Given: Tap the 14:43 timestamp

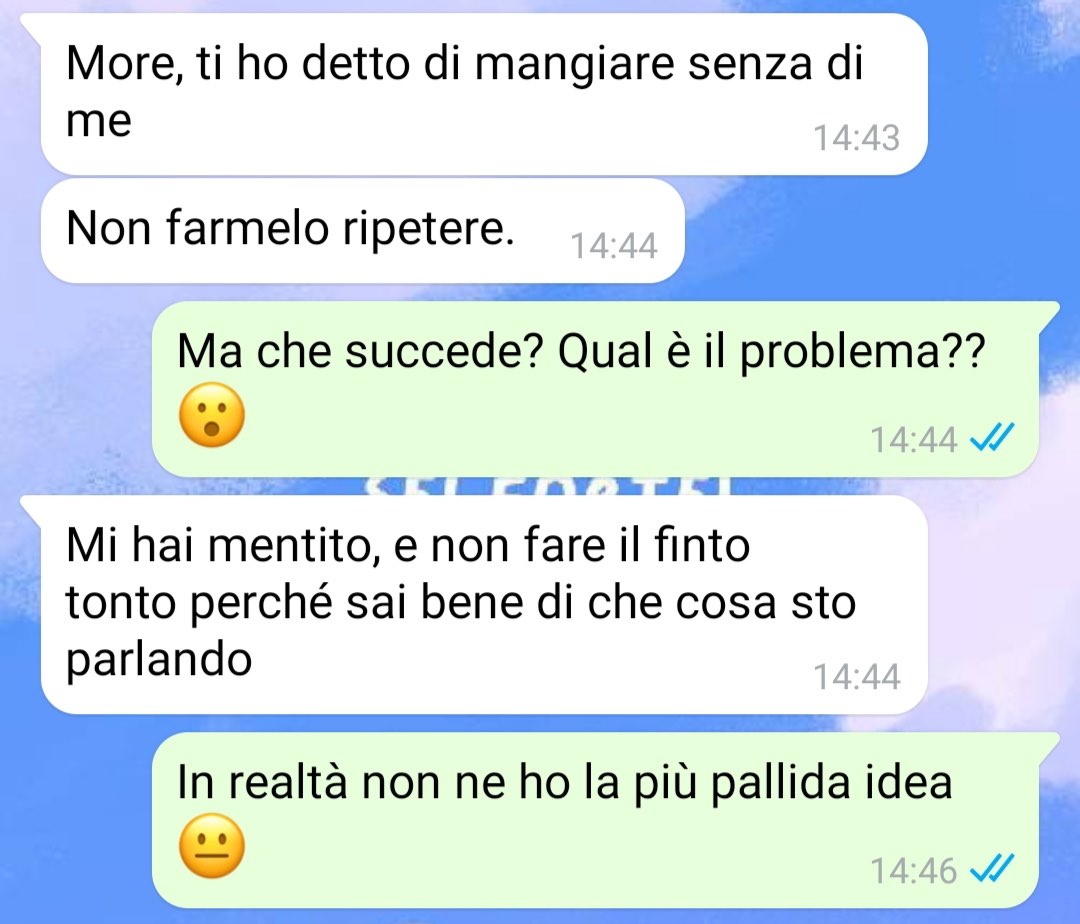Looking at the screenshot, I should click(x=856, y=138).
